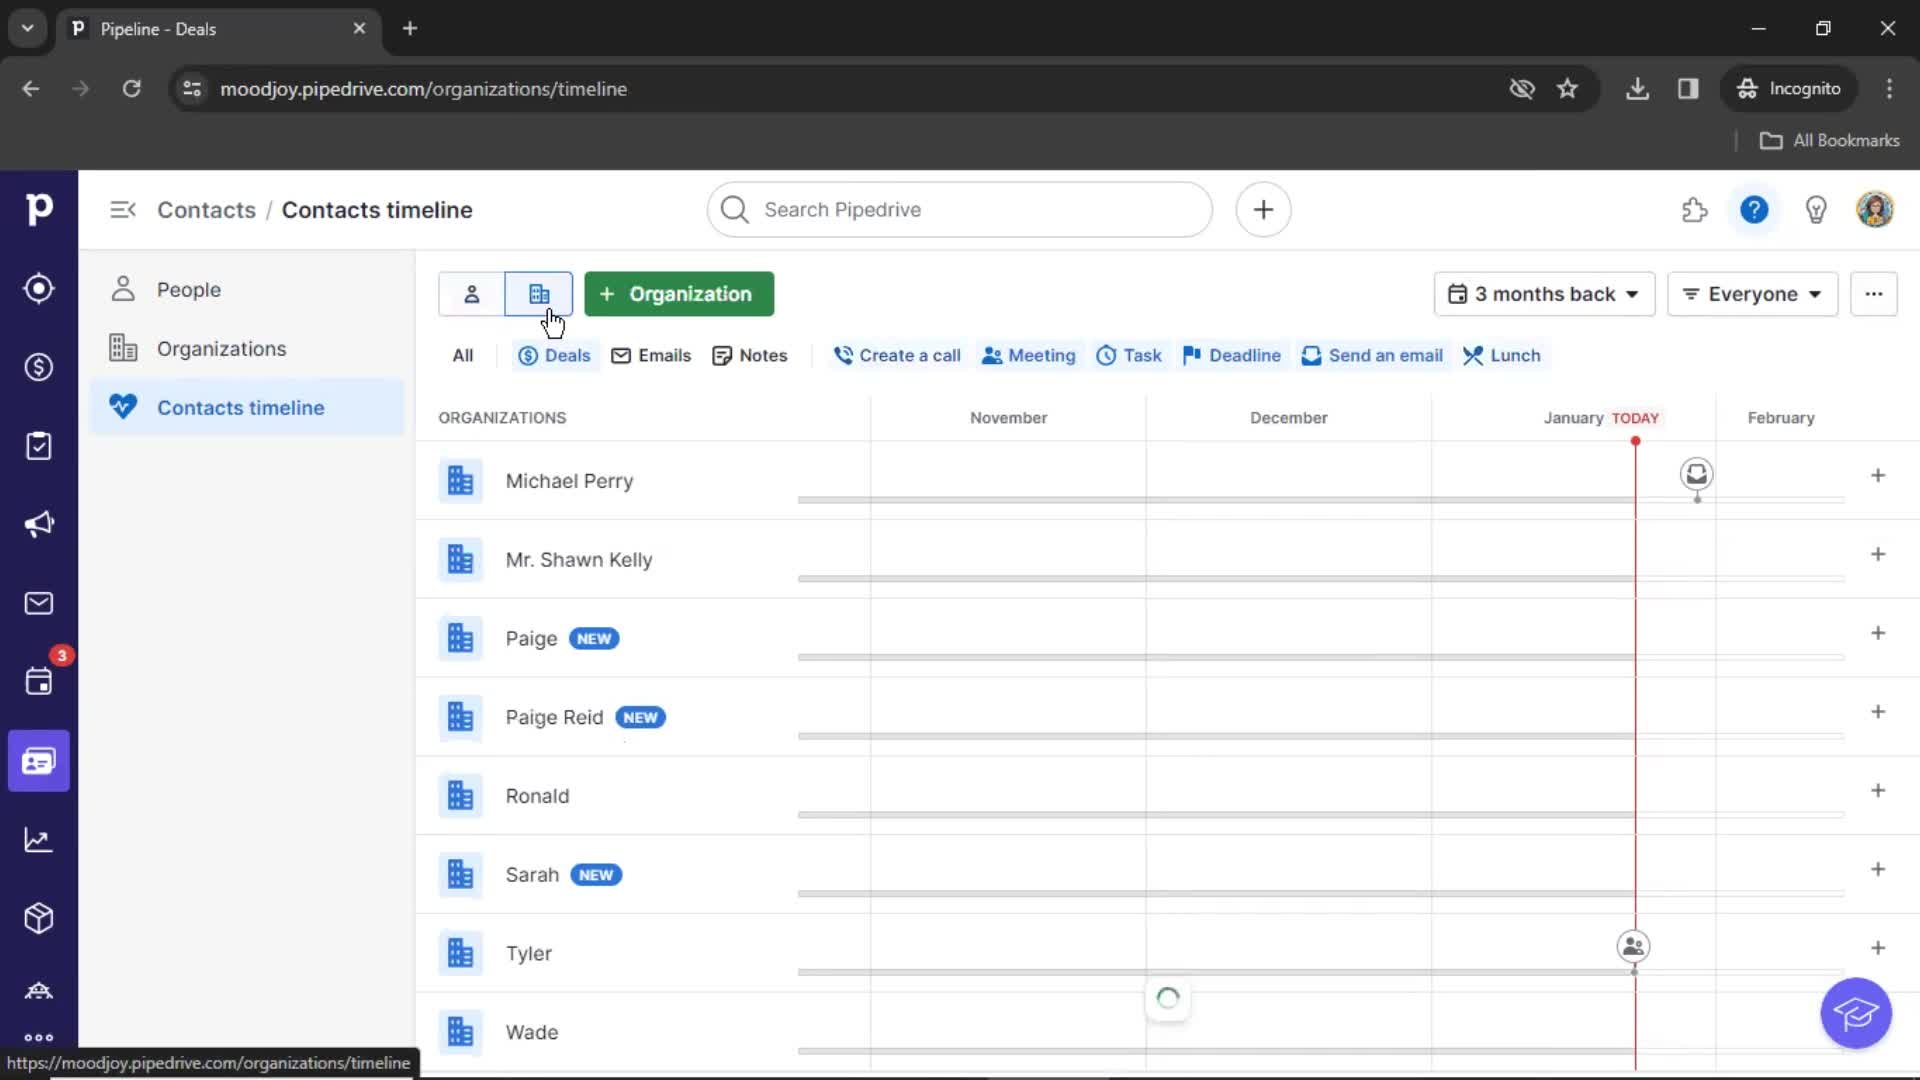Click the Add Organization button
1920x1080 pixels.
pyautogui.click(x=676, y=293)
